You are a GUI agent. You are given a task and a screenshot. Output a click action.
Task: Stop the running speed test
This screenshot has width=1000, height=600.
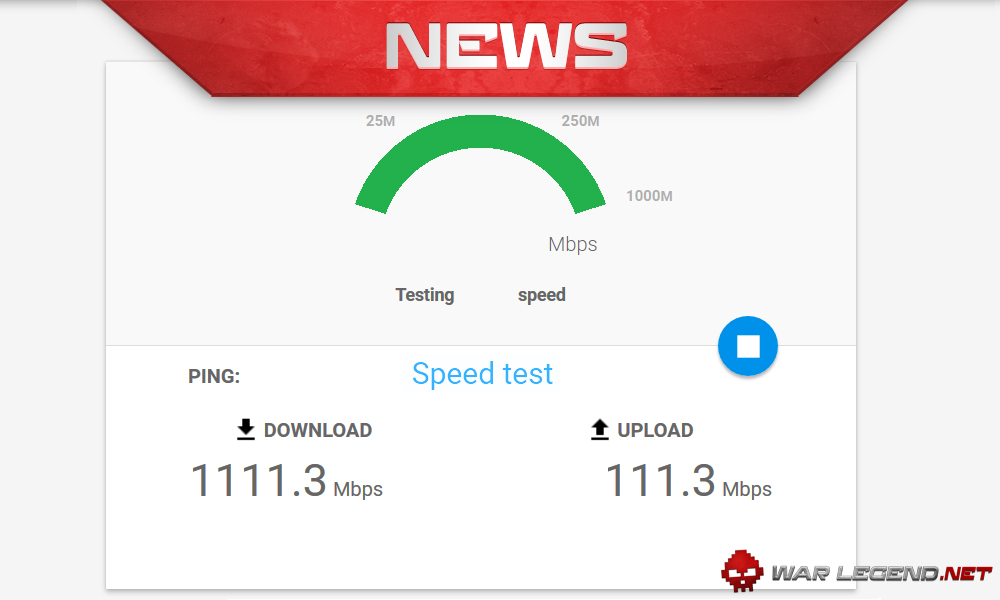747,346
